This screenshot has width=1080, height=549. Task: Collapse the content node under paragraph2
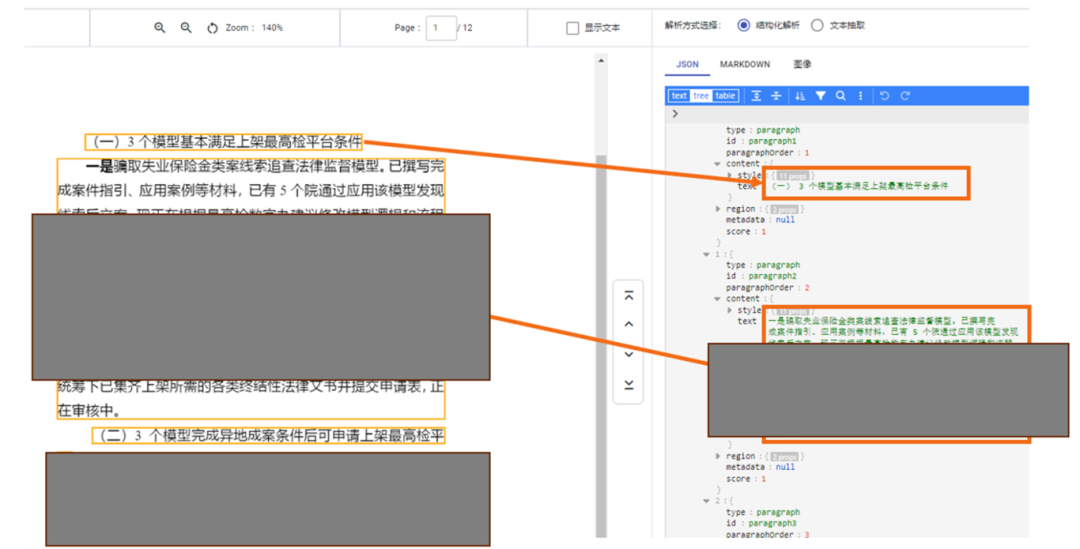coord(717,299)
